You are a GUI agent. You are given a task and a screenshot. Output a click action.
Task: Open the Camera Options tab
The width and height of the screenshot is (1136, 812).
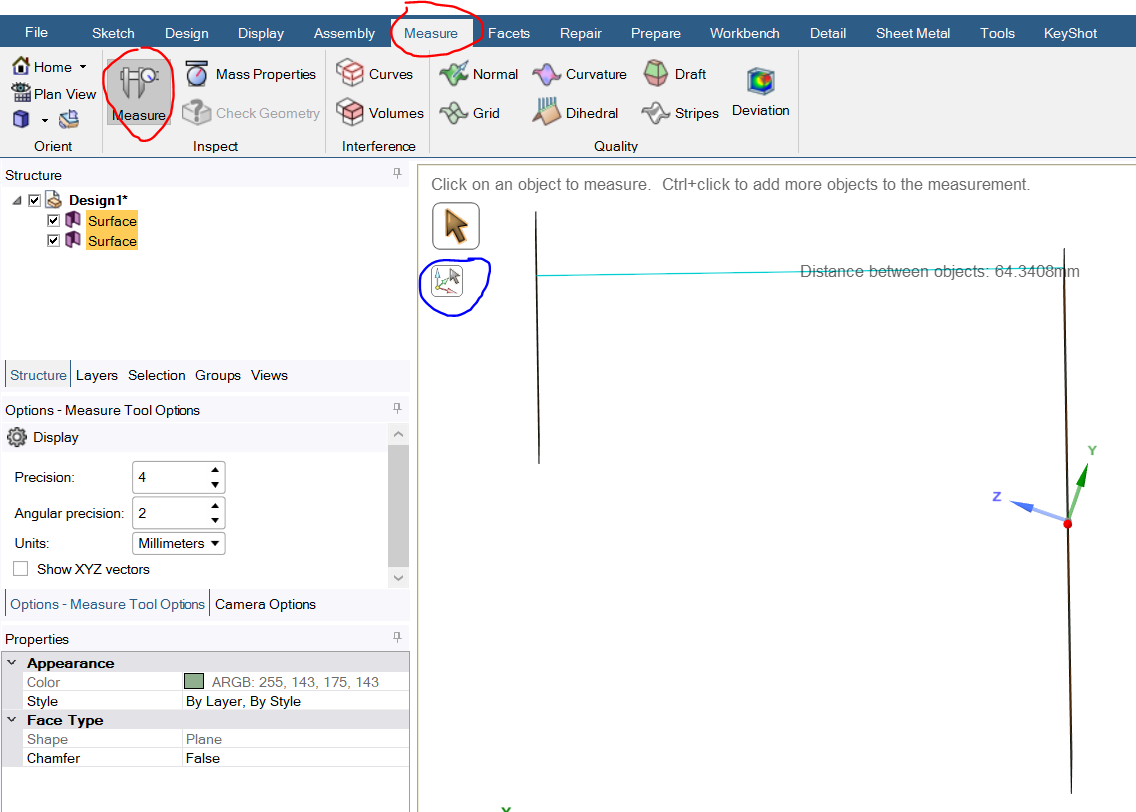[265, 604]
